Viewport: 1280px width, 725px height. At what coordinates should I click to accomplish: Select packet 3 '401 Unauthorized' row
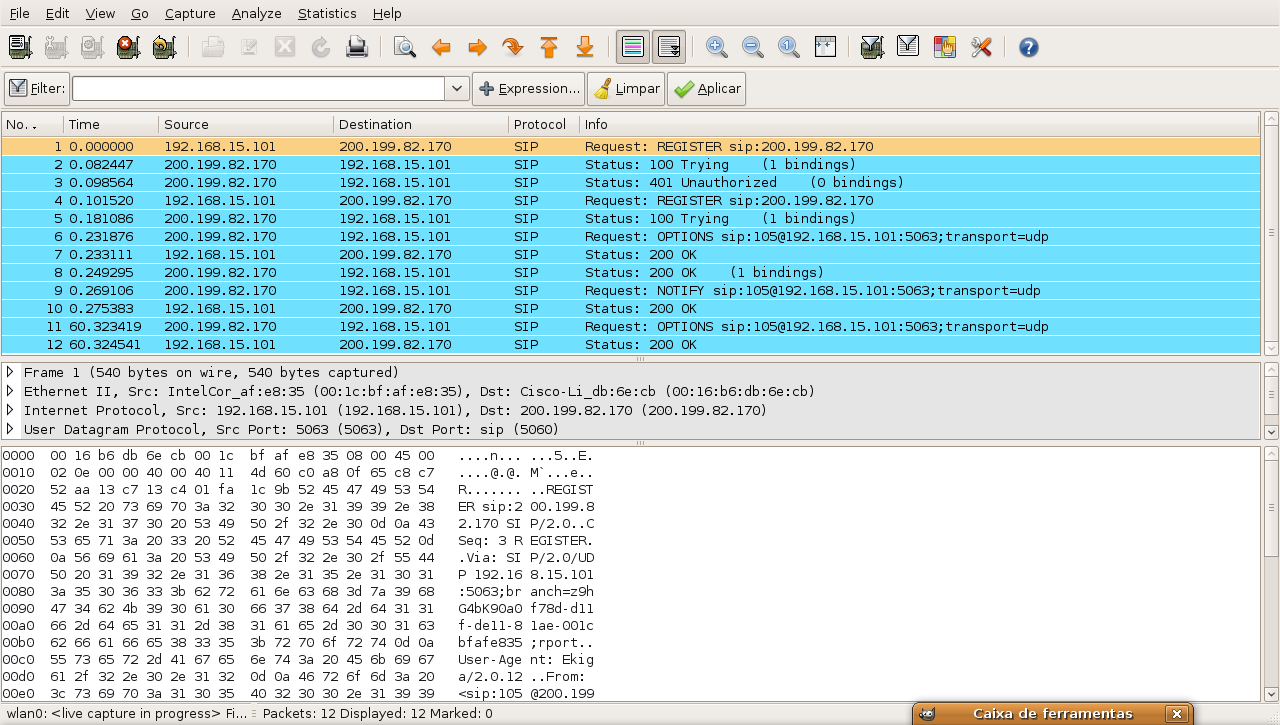click(630, 183)
